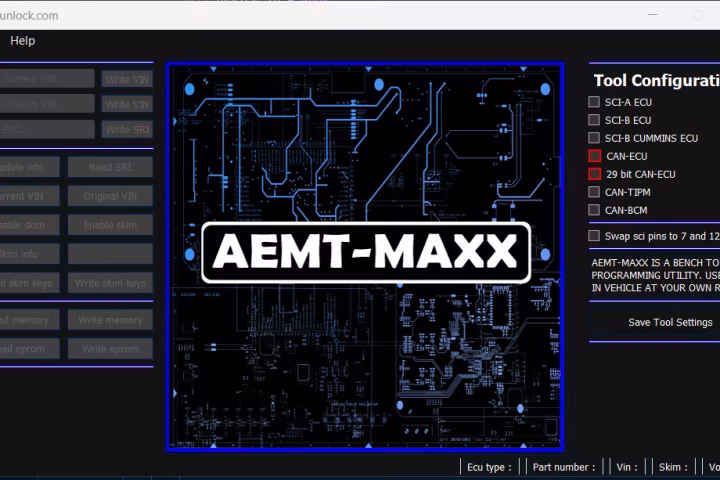Image resolution: width=720 pixels, height=480 pixels.
Task: Click the SRI text input field
Action: coord(46,129)
